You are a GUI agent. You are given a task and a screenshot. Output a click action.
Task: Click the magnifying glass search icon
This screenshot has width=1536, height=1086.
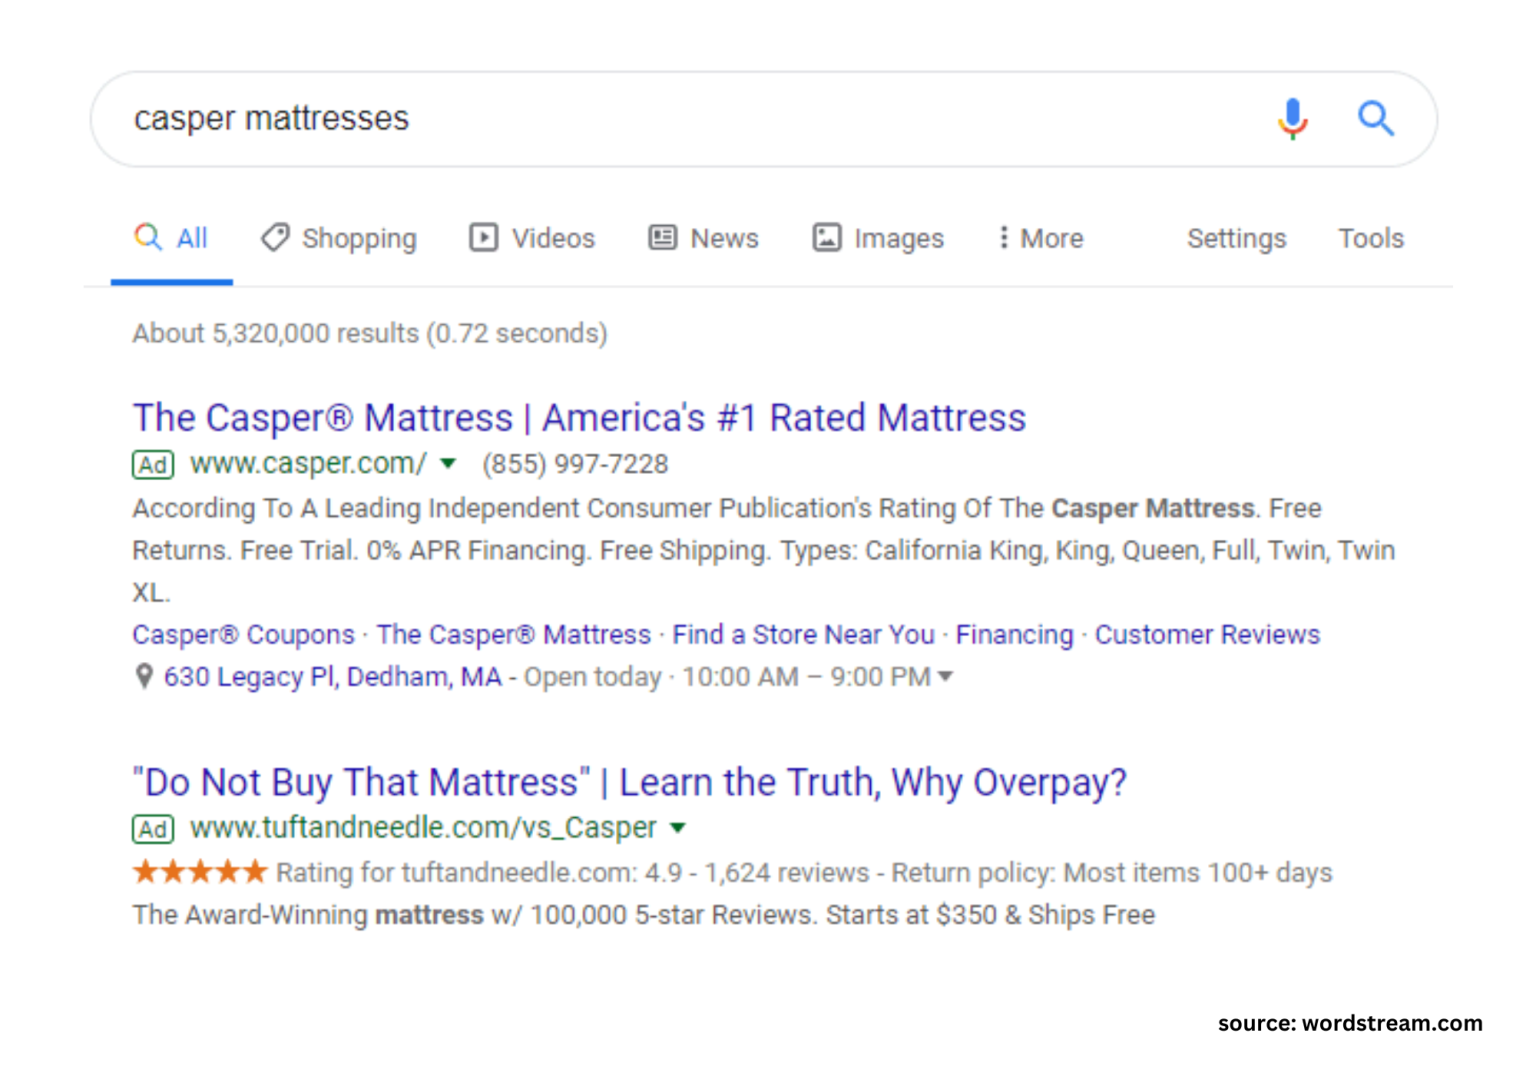1377,119
